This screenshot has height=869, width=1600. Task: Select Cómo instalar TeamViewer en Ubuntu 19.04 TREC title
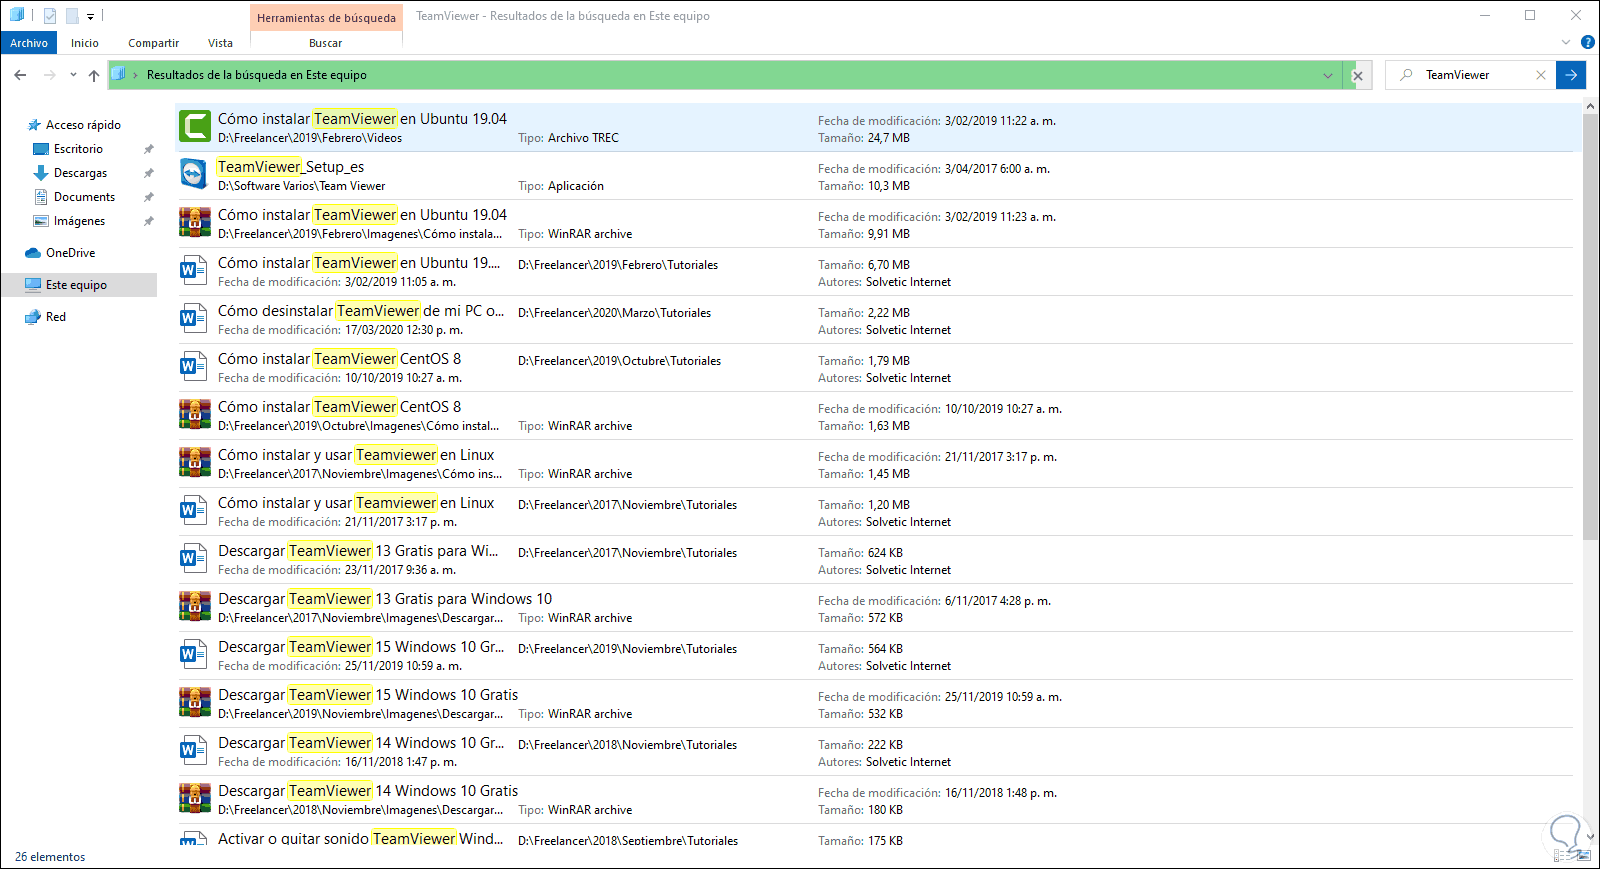[362, 119]
